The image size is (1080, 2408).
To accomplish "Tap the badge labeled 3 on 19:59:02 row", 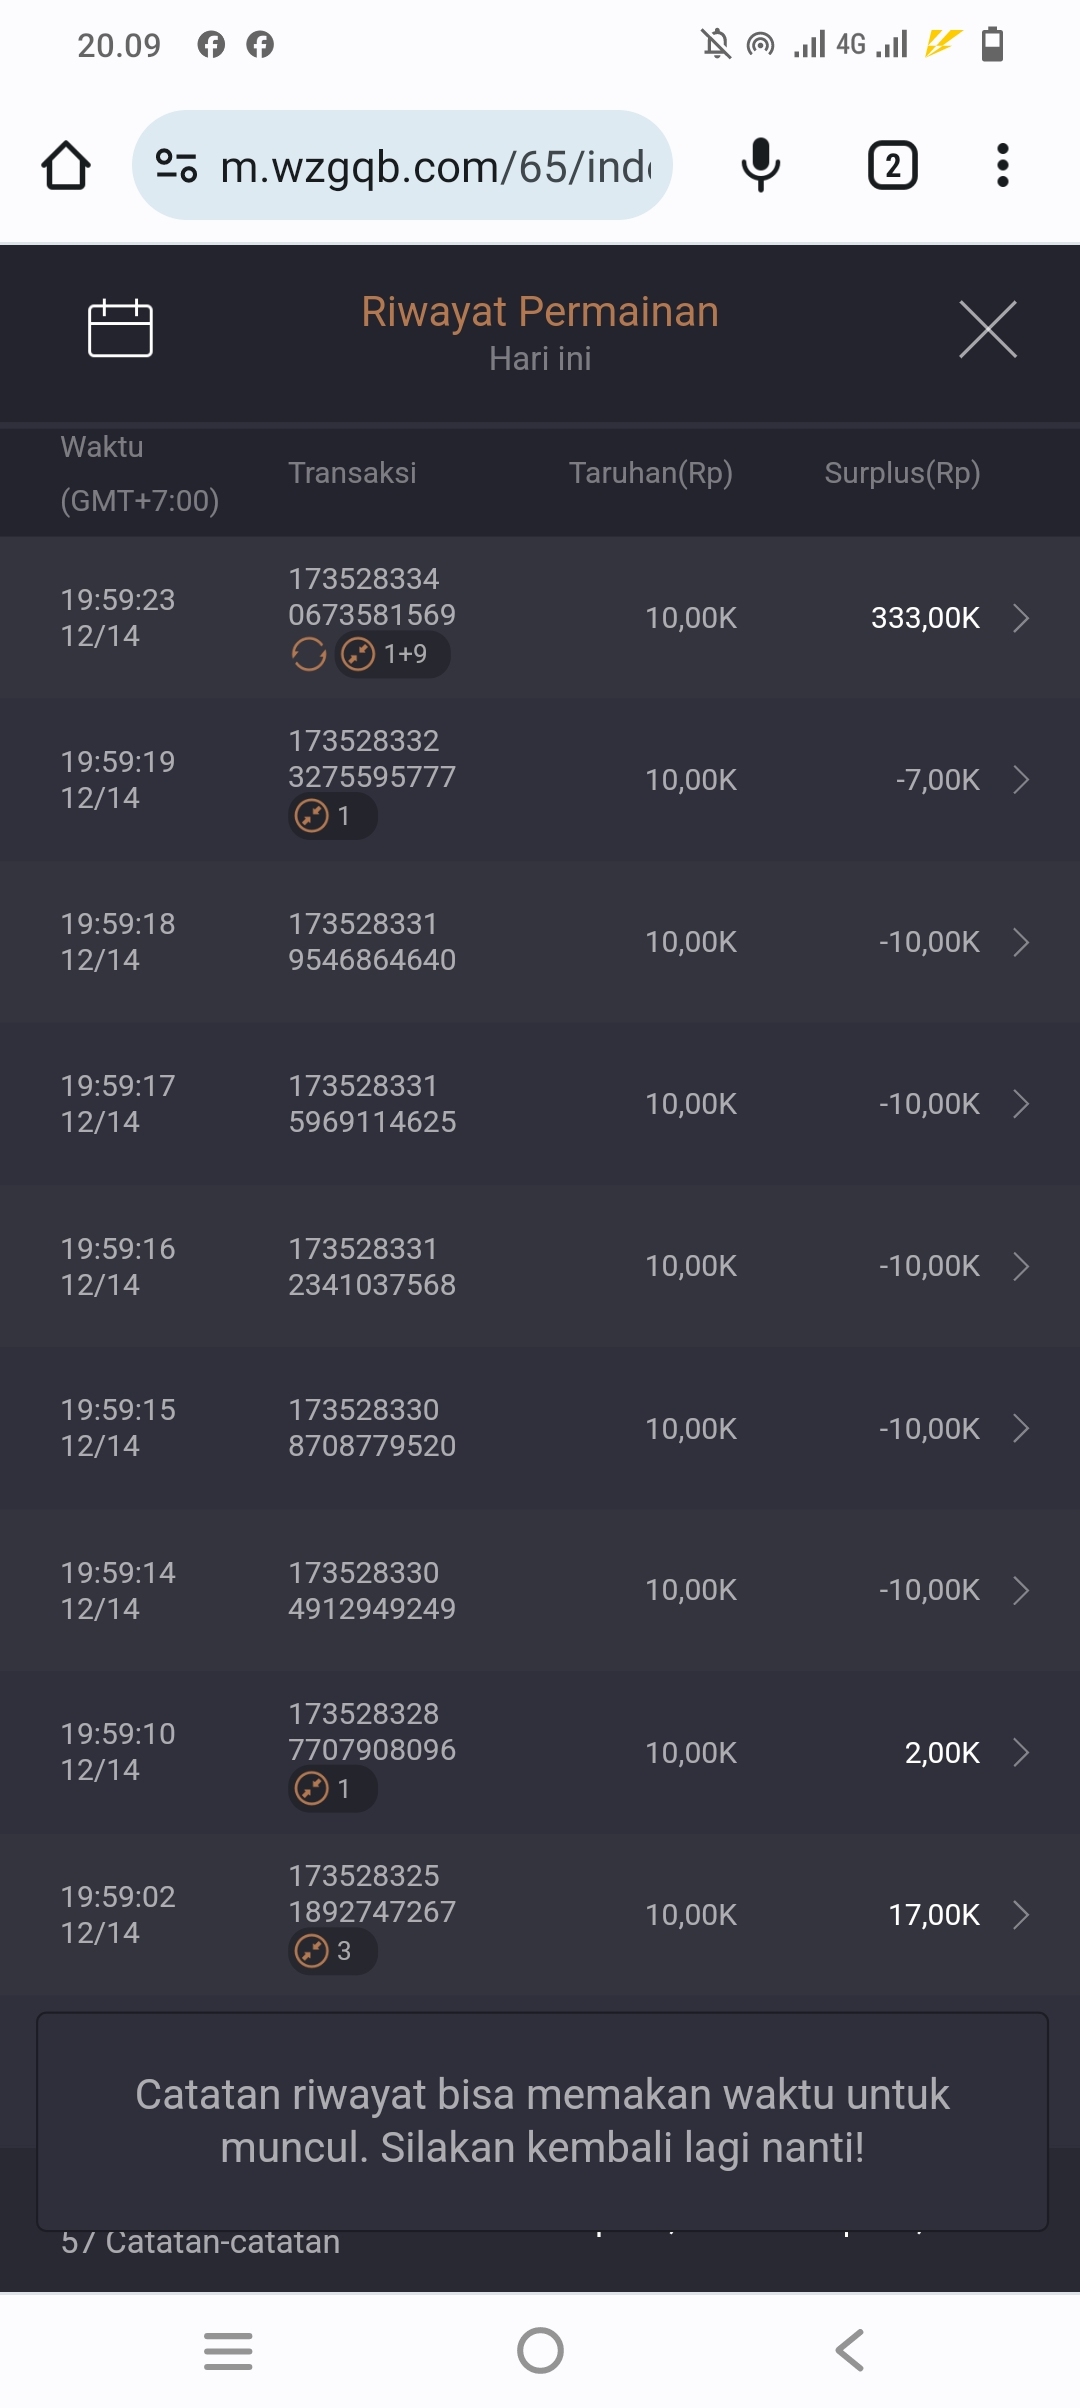I will (x=332, y=1951).
